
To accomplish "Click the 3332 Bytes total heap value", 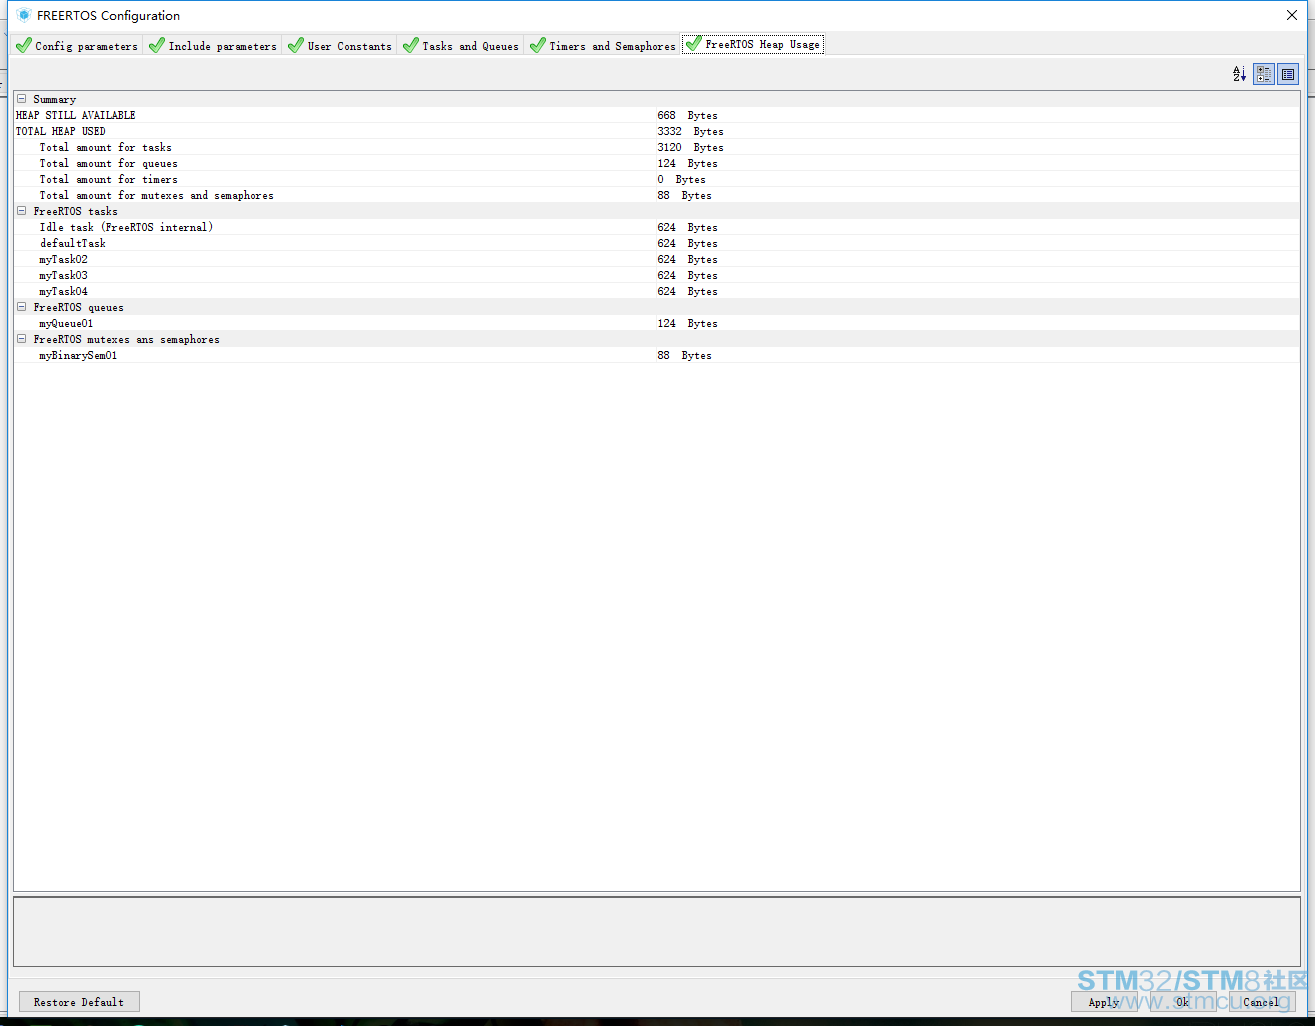I will click(690, 131).
